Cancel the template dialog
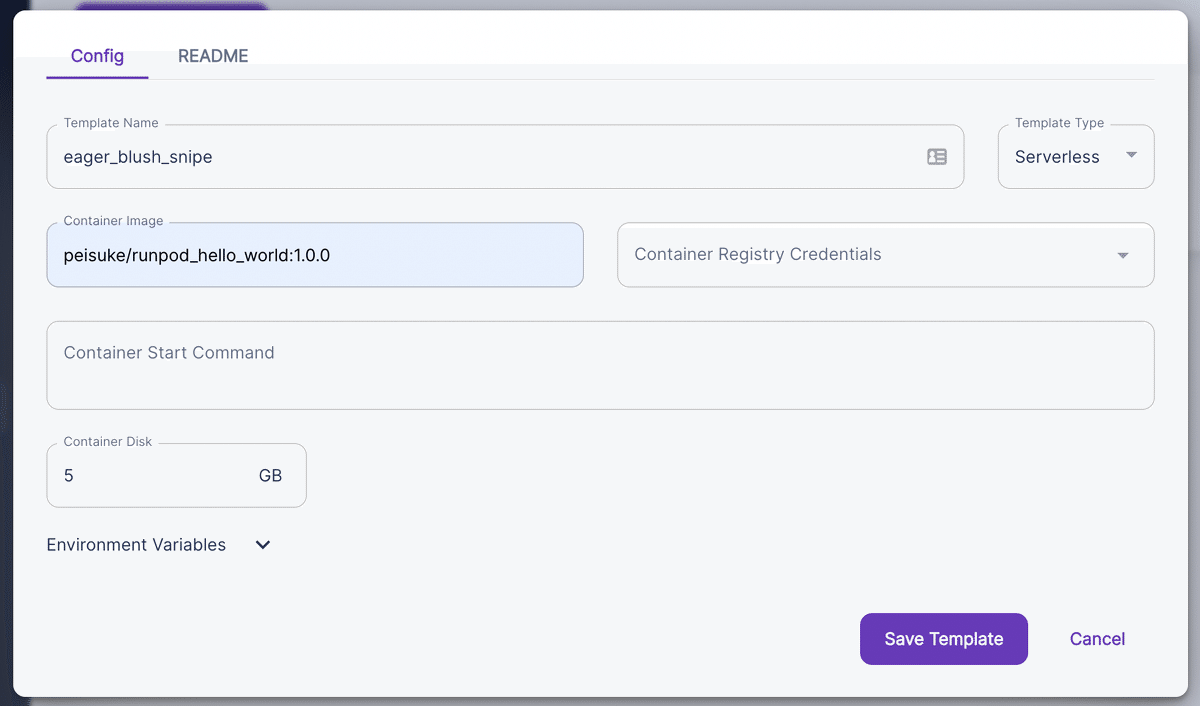 pos(1097,639)
